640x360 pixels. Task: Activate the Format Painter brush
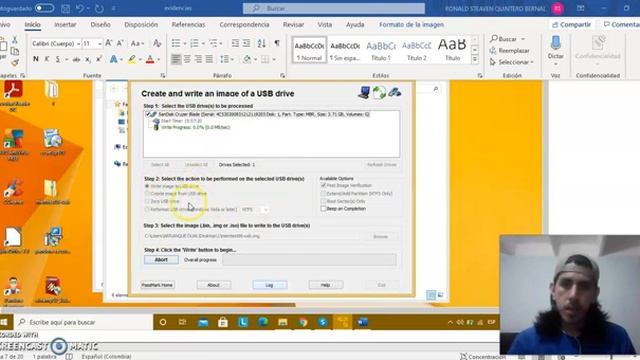[15, 62]
